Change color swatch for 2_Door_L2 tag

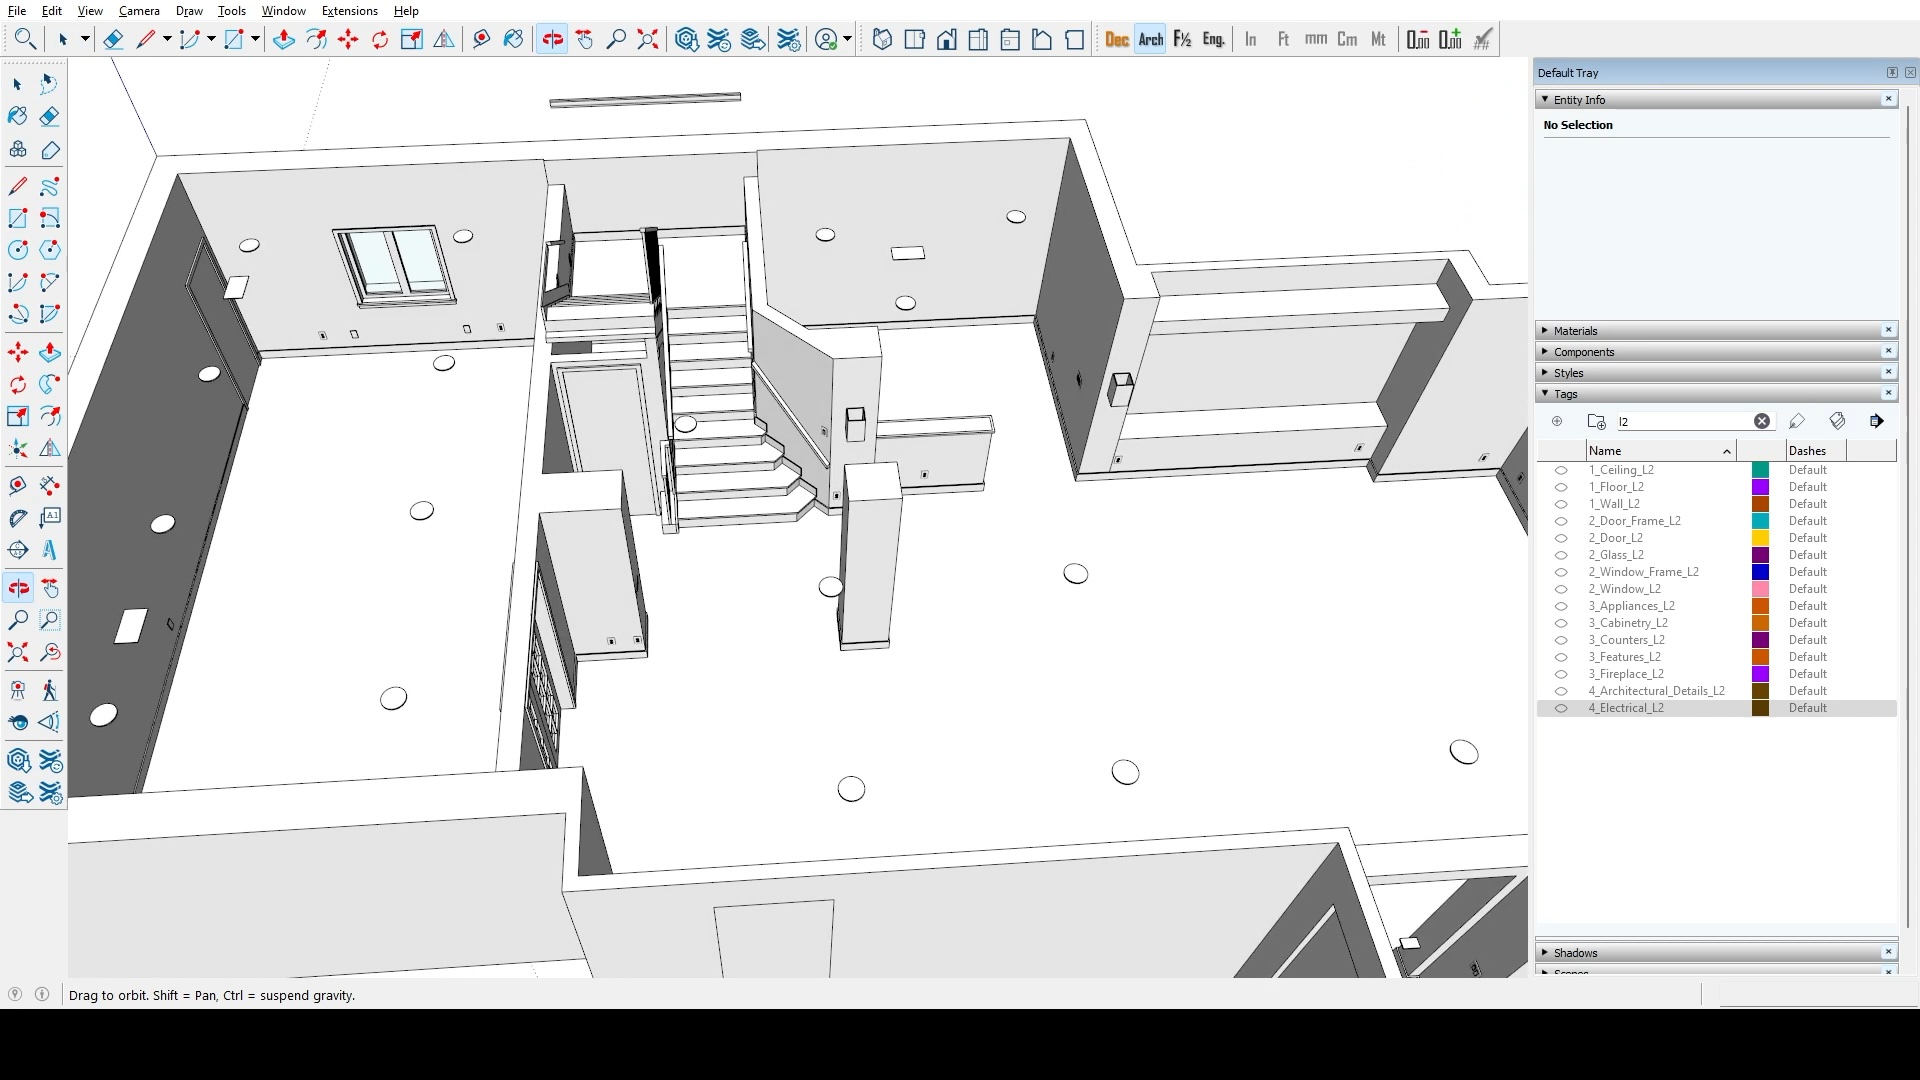[1760, 538]
